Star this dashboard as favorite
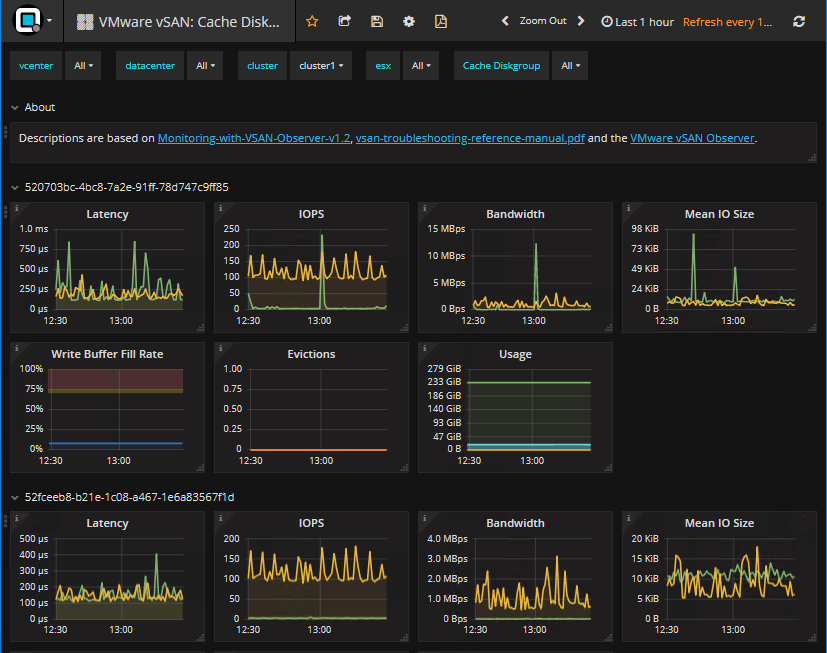 312,21
